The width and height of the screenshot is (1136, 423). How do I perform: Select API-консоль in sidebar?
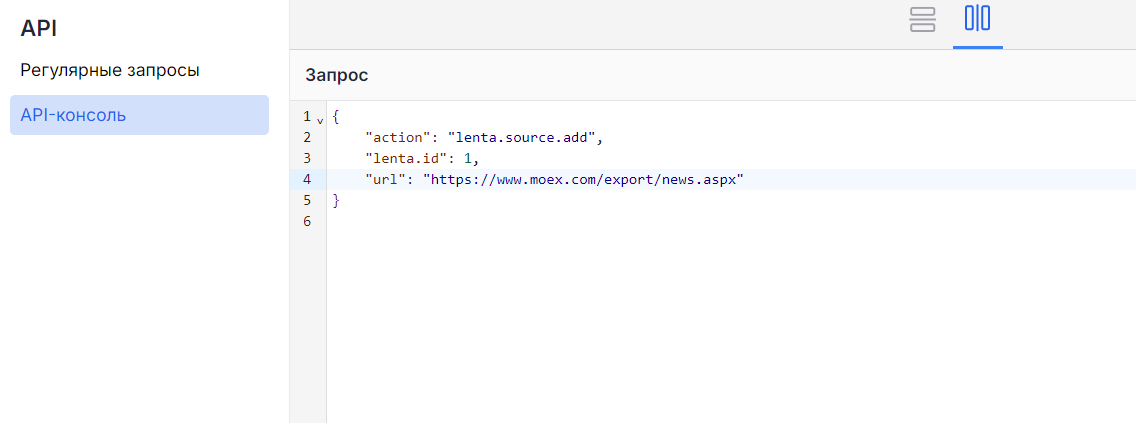tap(139, 115)
